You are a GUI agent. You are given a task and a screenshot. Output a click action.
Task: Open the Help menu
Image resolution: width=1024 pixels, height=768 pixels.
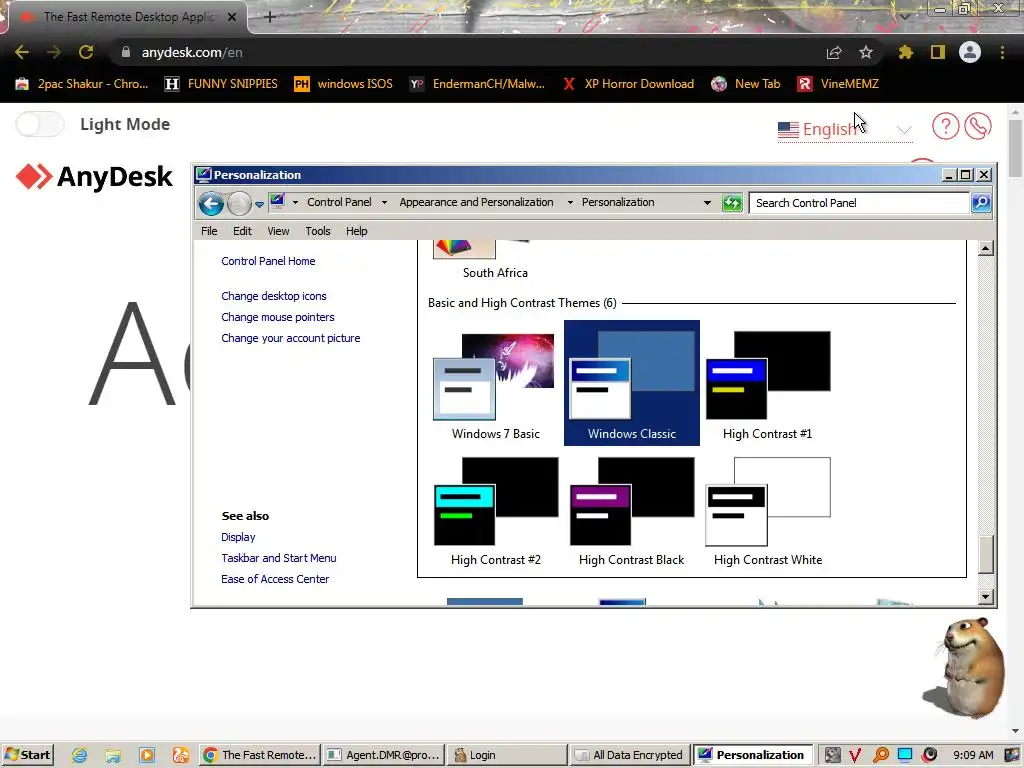357,231
